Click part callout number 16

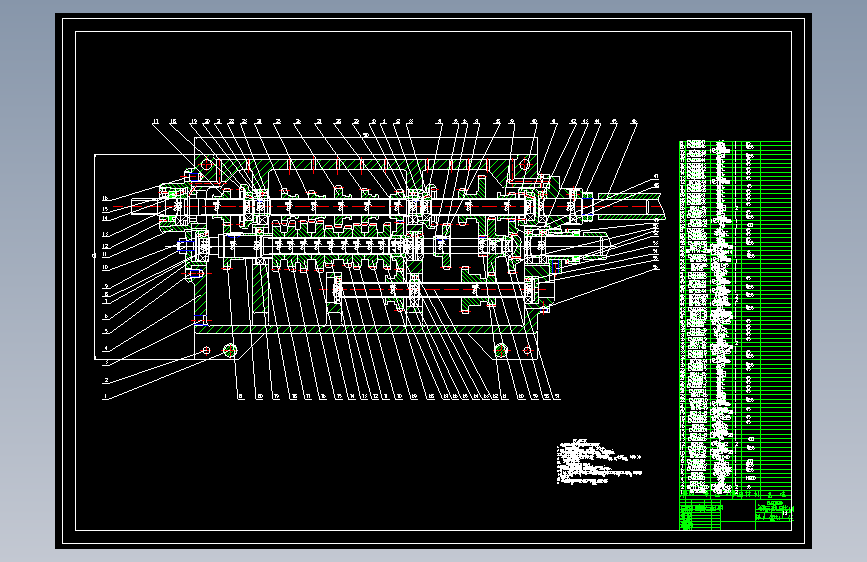105,198
